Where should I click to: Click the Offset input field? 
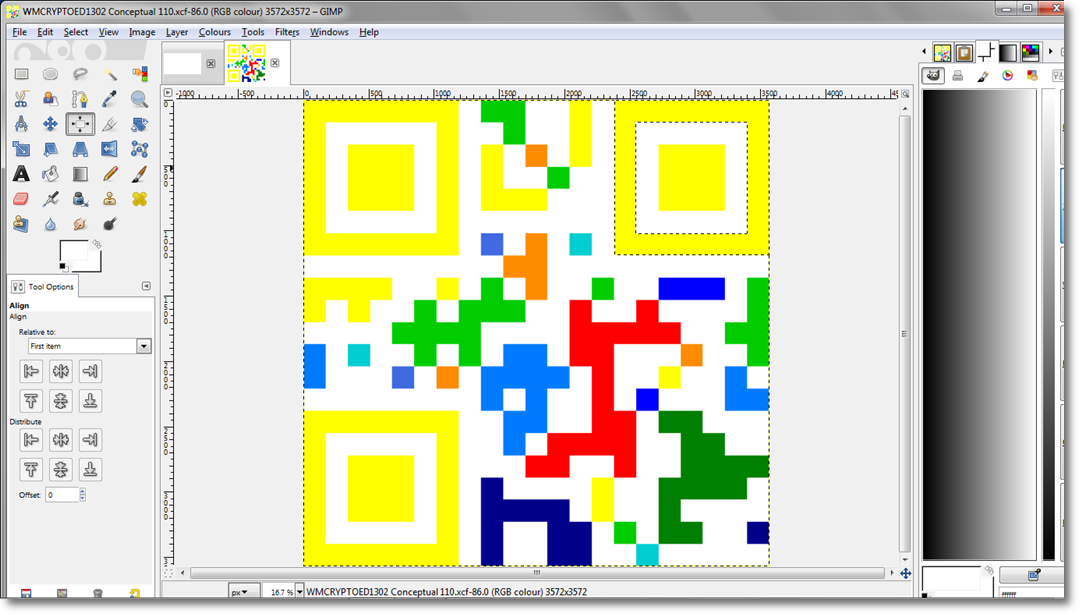(62, 494)
